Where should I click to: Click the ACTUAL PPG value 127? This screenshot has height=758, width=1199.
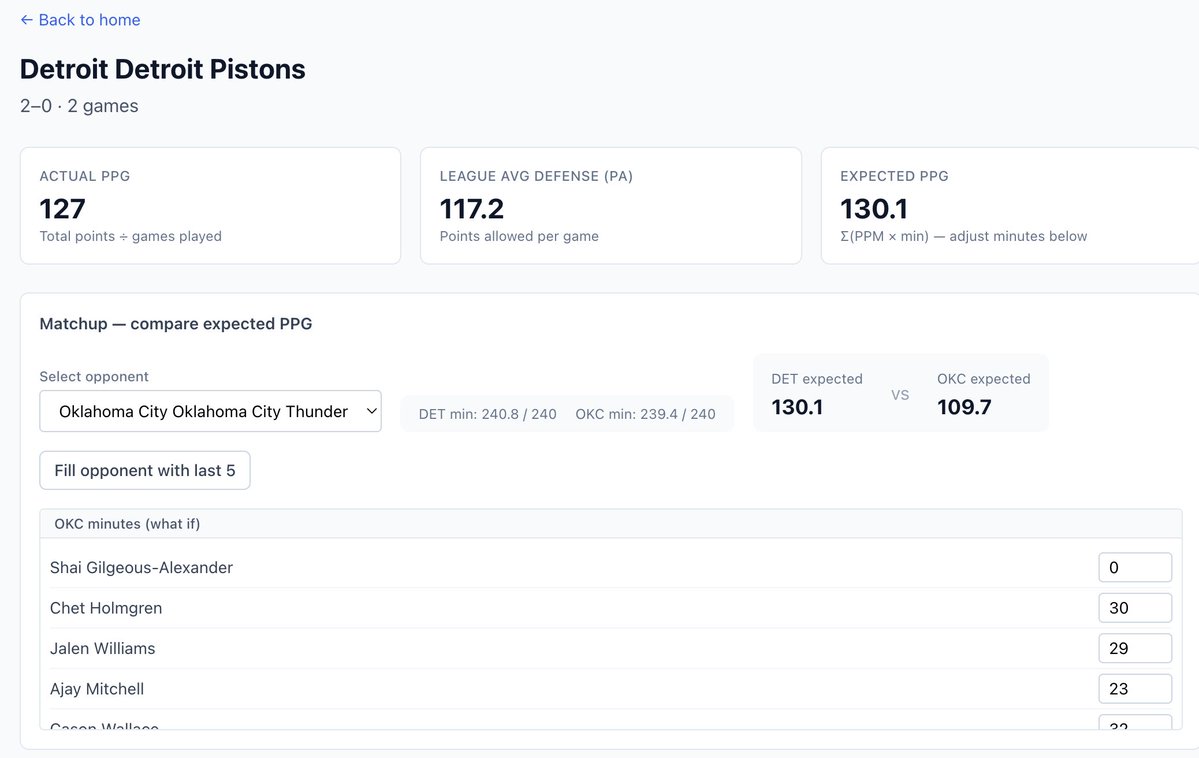pyautogui.click(x=63, y=209)
